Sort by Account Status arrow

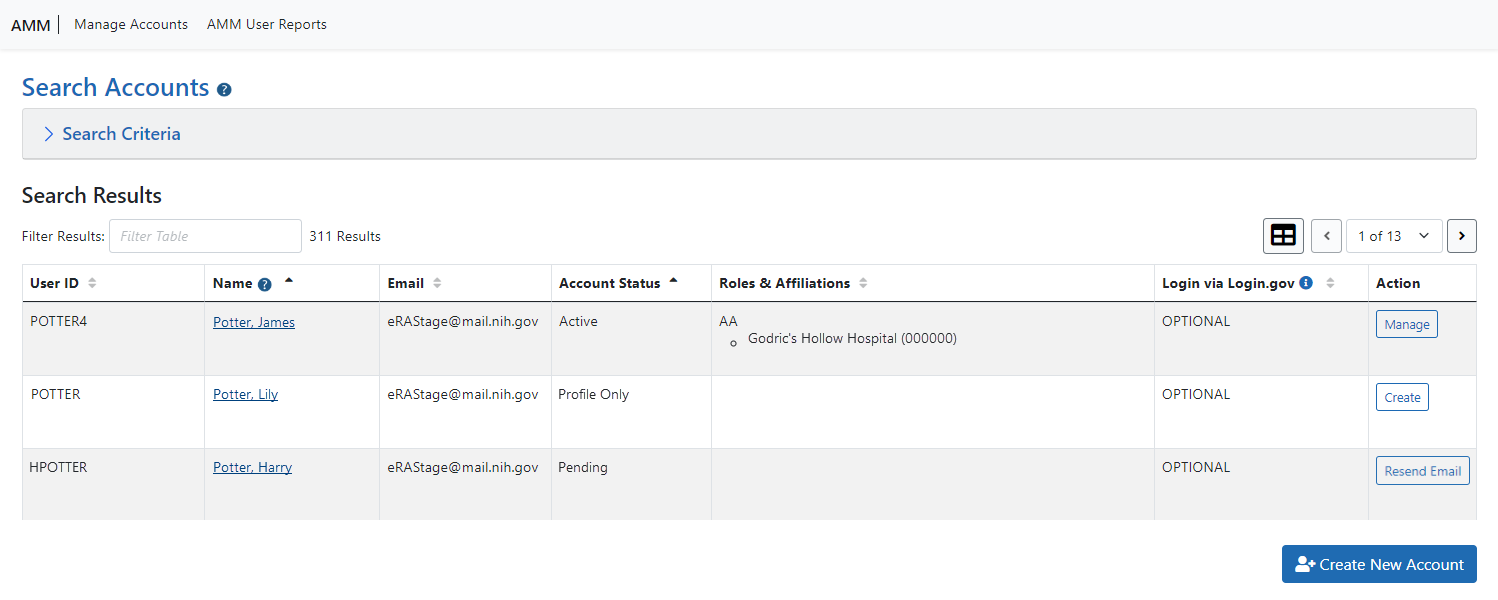tap(673, 281)
